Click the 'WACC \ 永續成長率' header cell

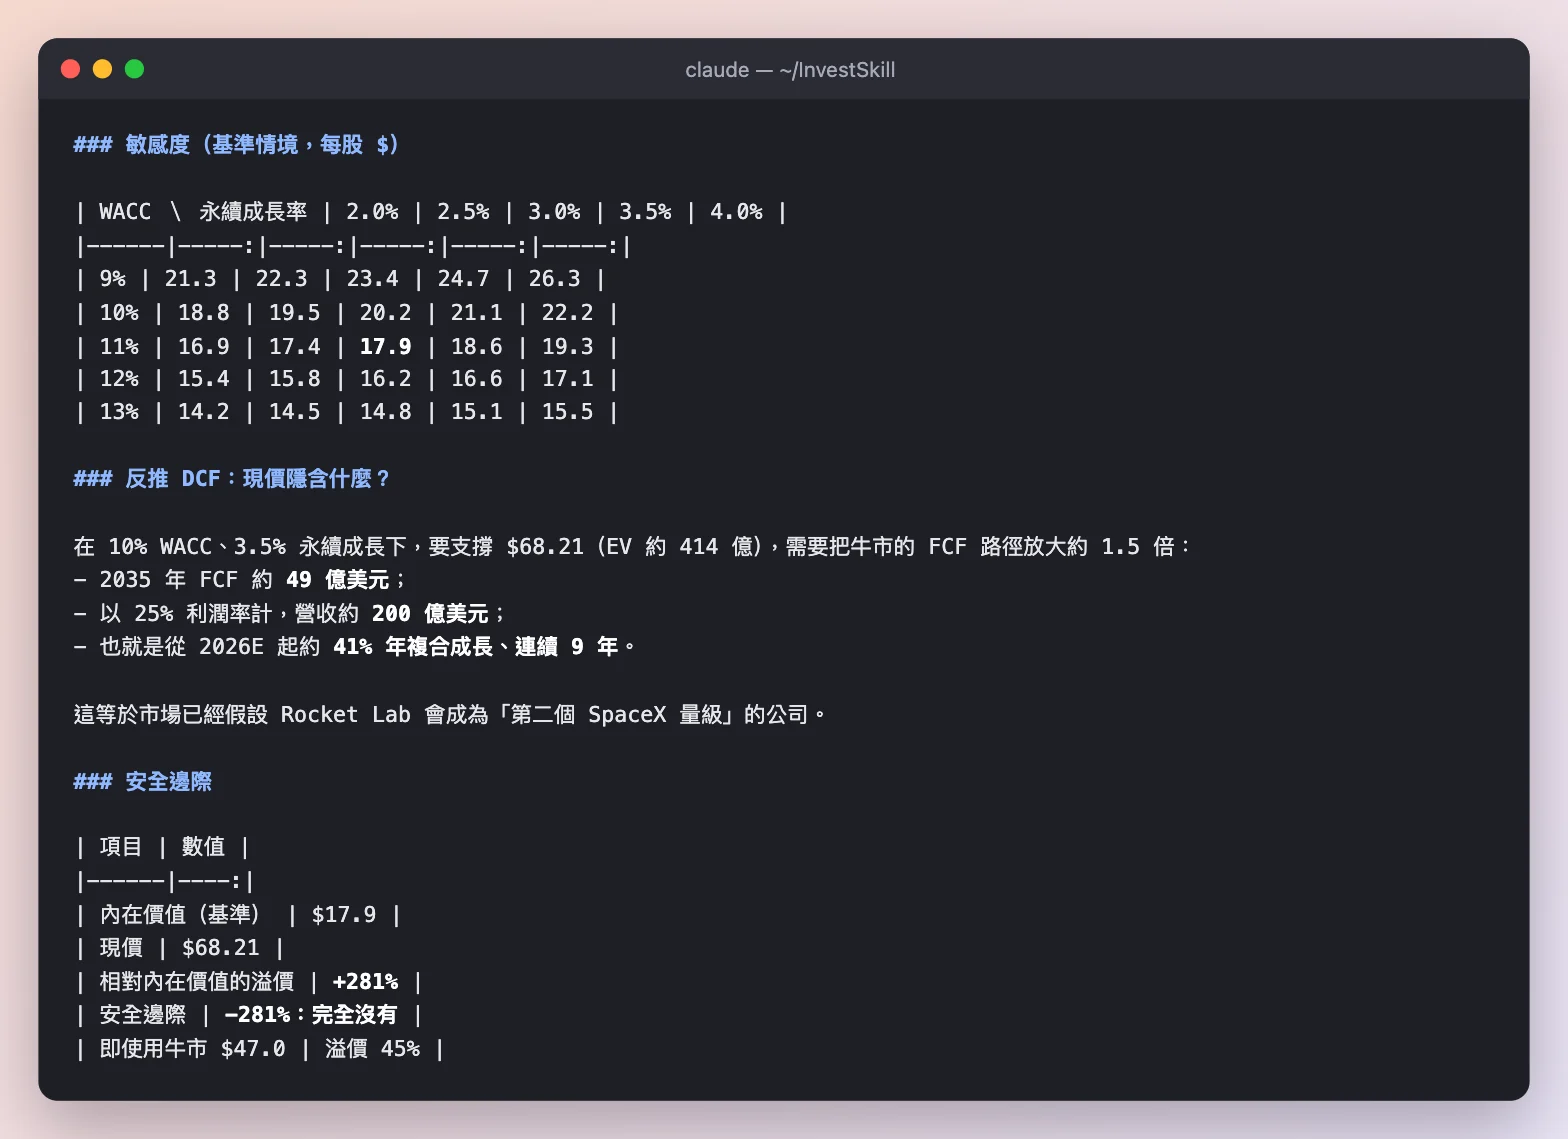(203, 212)
